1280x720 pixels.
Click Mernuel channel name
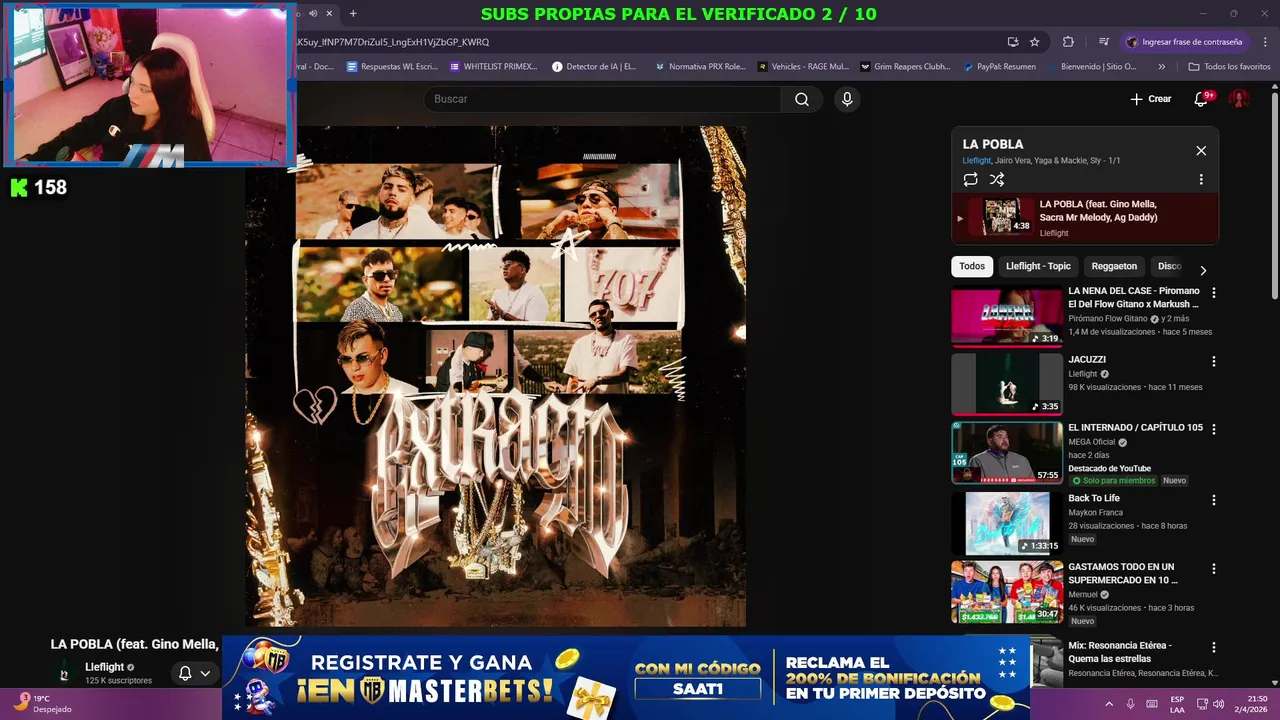pyautogui.click(x=1083, y=594)
